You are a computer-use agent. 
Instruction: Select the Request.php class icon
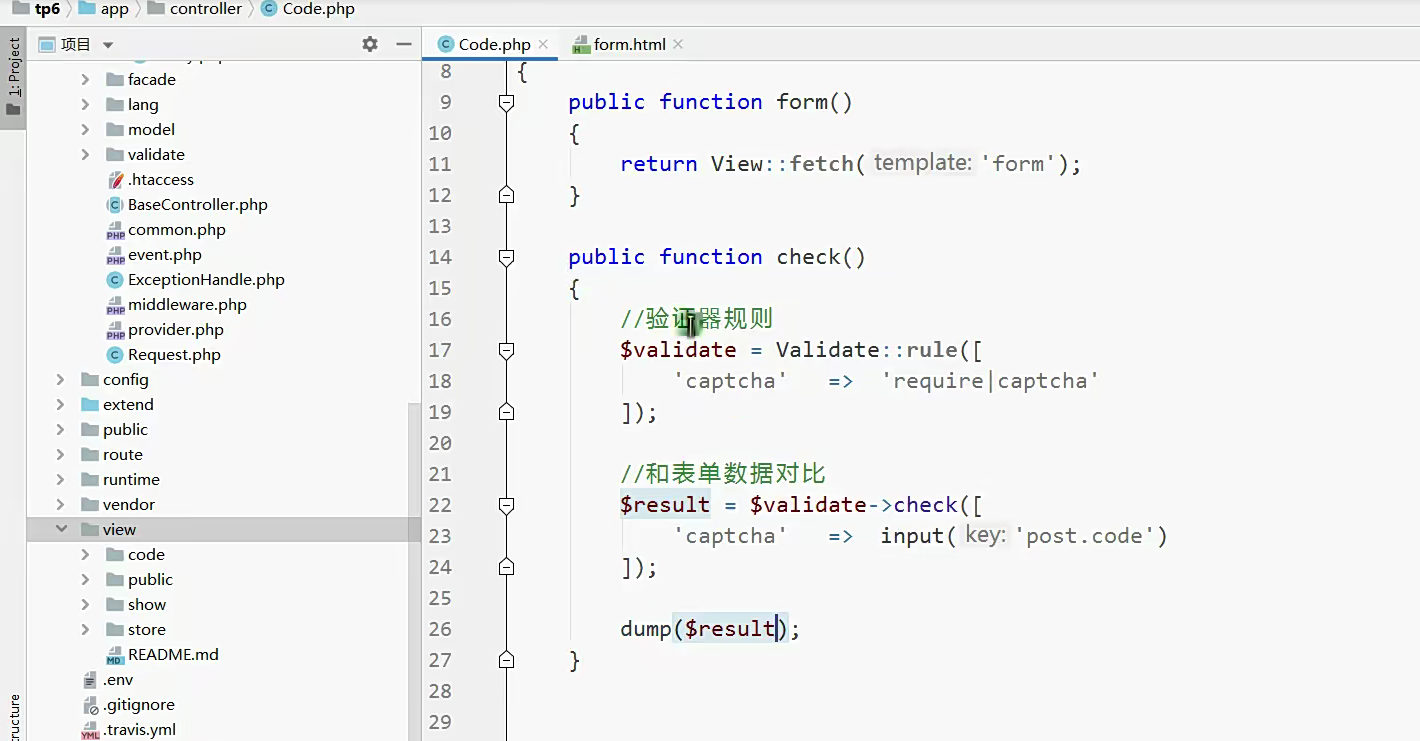(x=115, y=354)
